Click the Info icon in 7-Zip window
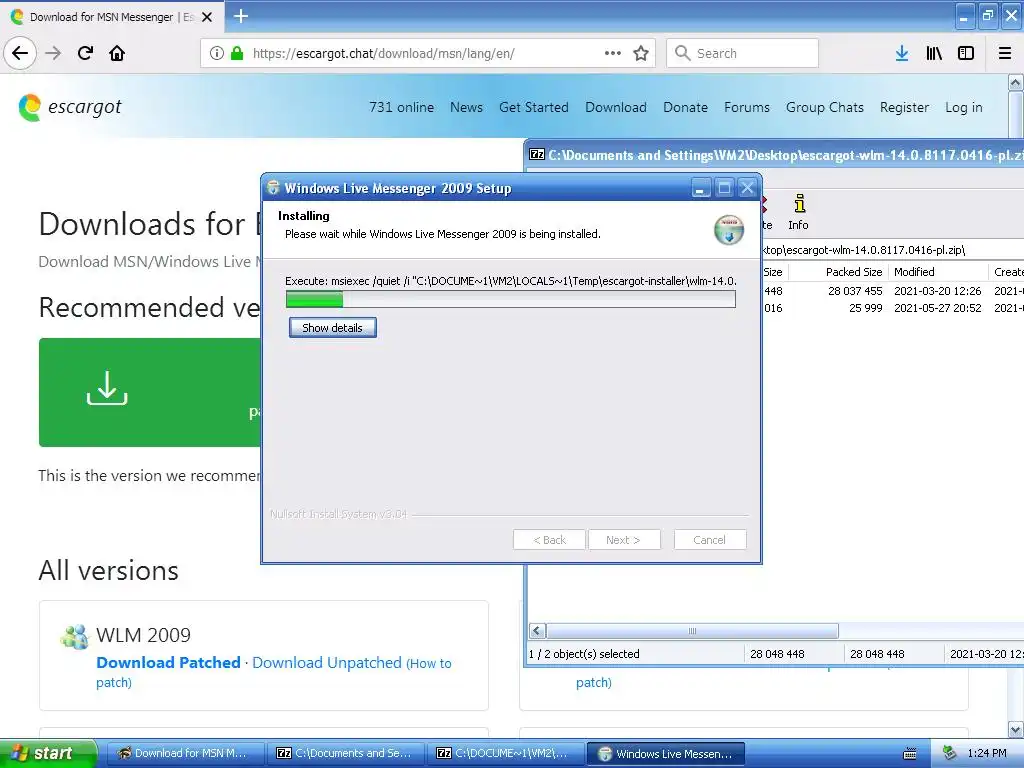 click(798, 212)
